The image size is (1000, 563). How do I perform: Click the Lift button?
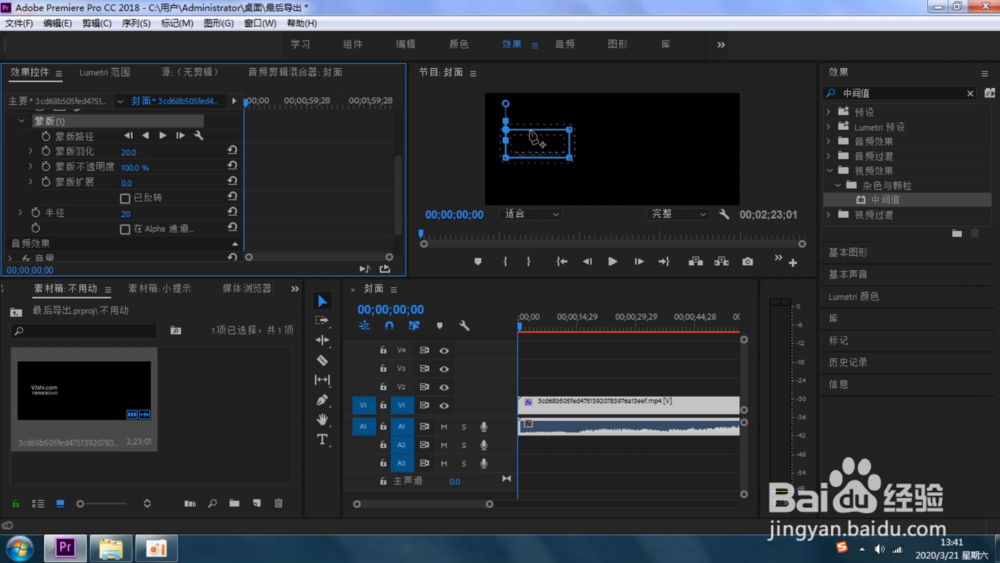[x=696, y=261]
